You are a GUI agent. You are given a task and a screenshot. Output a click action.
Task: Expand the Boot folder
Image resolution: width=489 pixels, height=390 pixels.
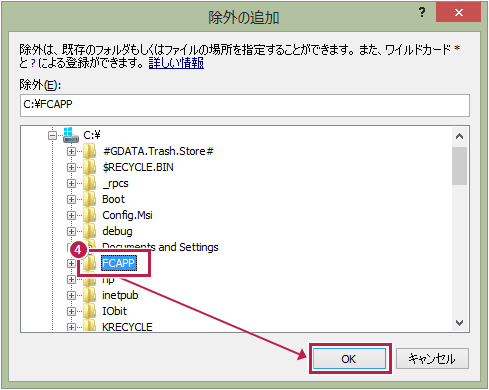(x=71, y=199)
